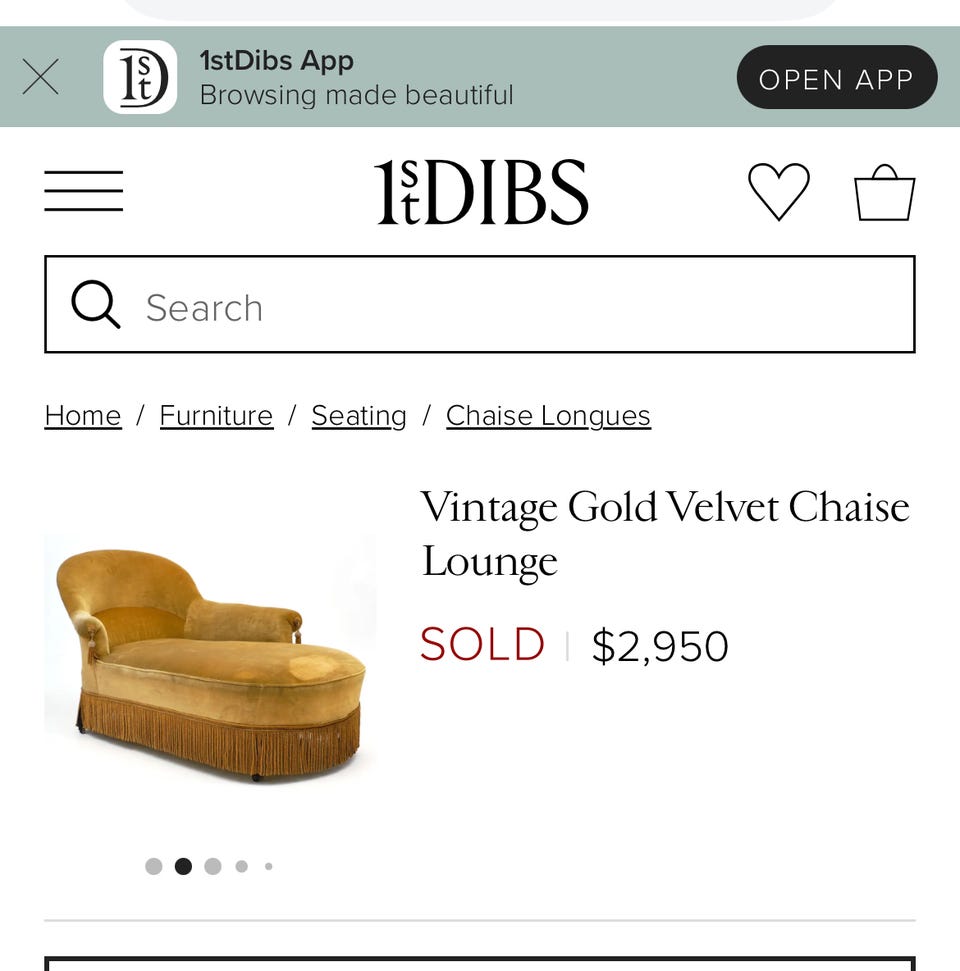Switch to the third carousel image dot
960x971 pixels.
pyautogui.click(x=213, y=866)
